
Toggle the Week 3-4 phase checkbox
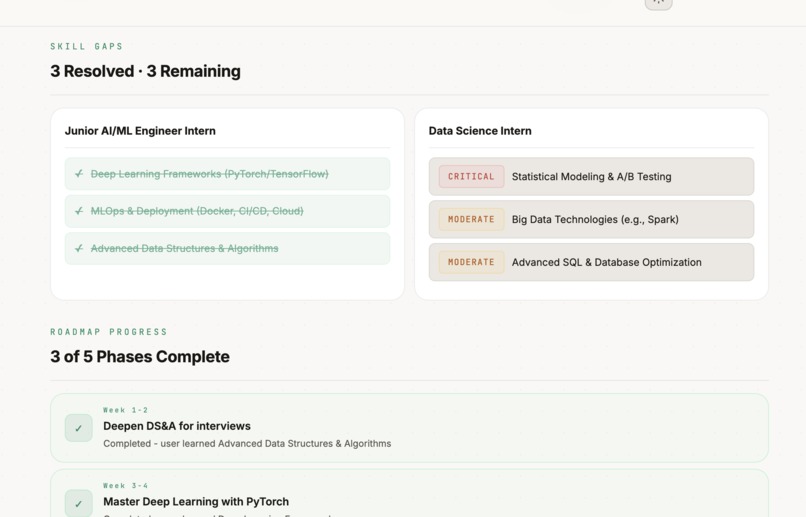point(79,503)
